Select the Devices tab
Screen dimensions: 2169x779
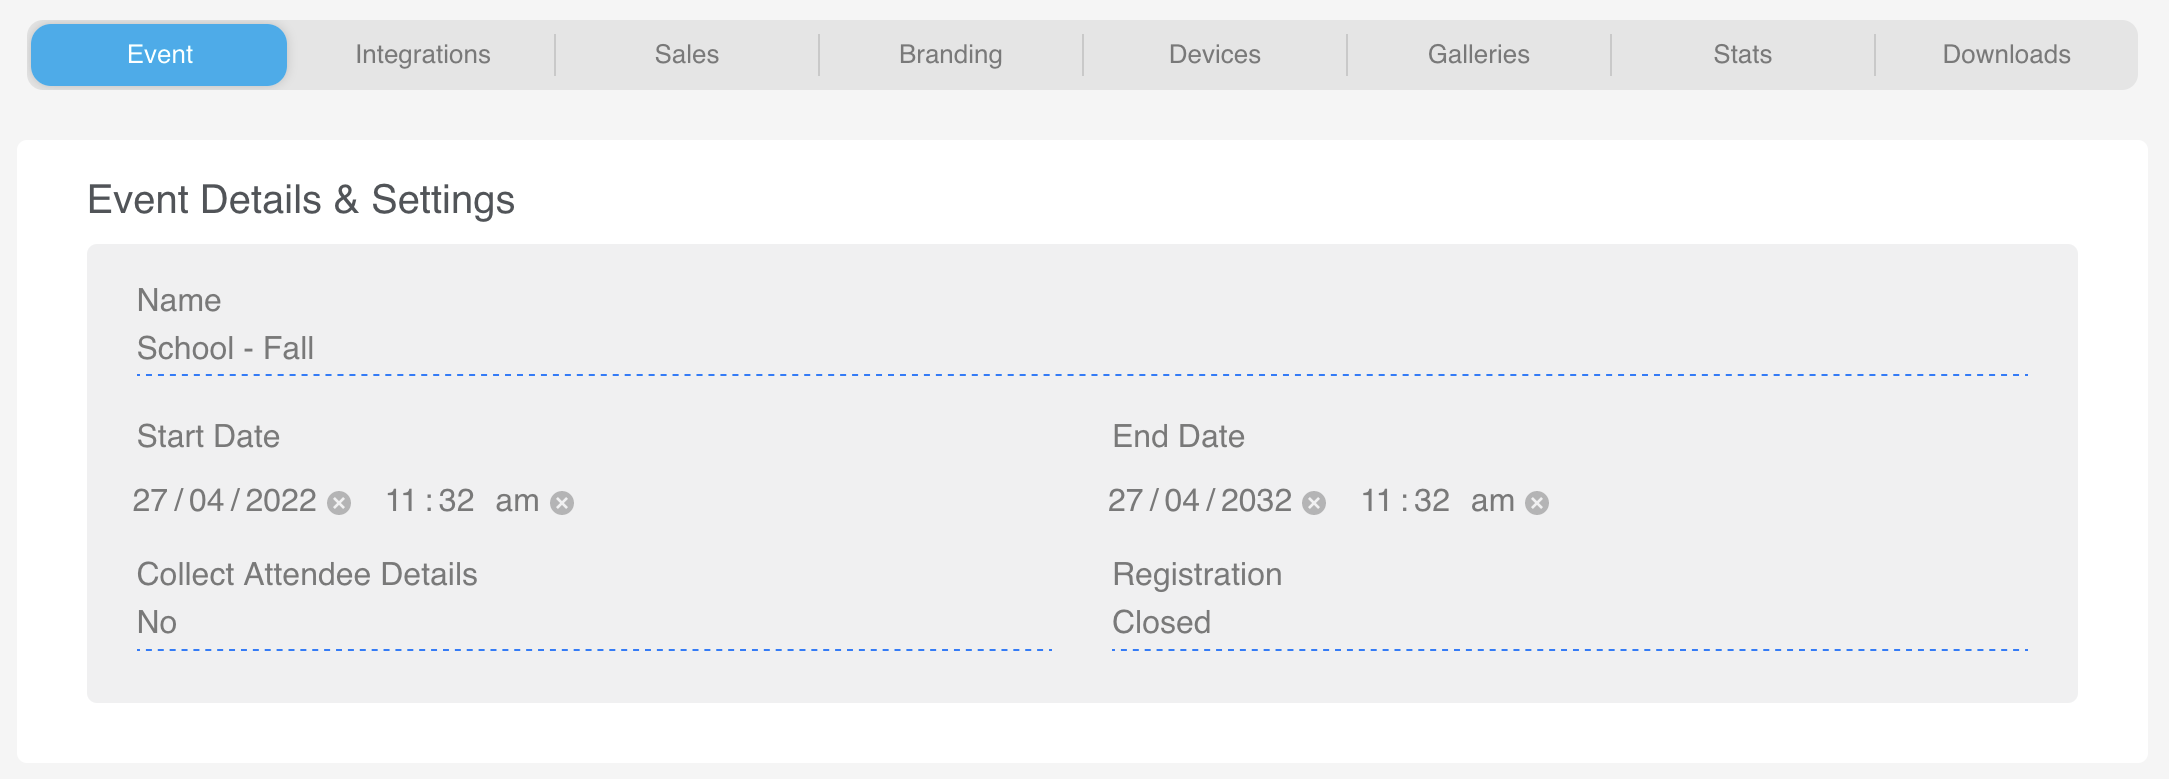pyautogui.click(x=1215, y=55)
